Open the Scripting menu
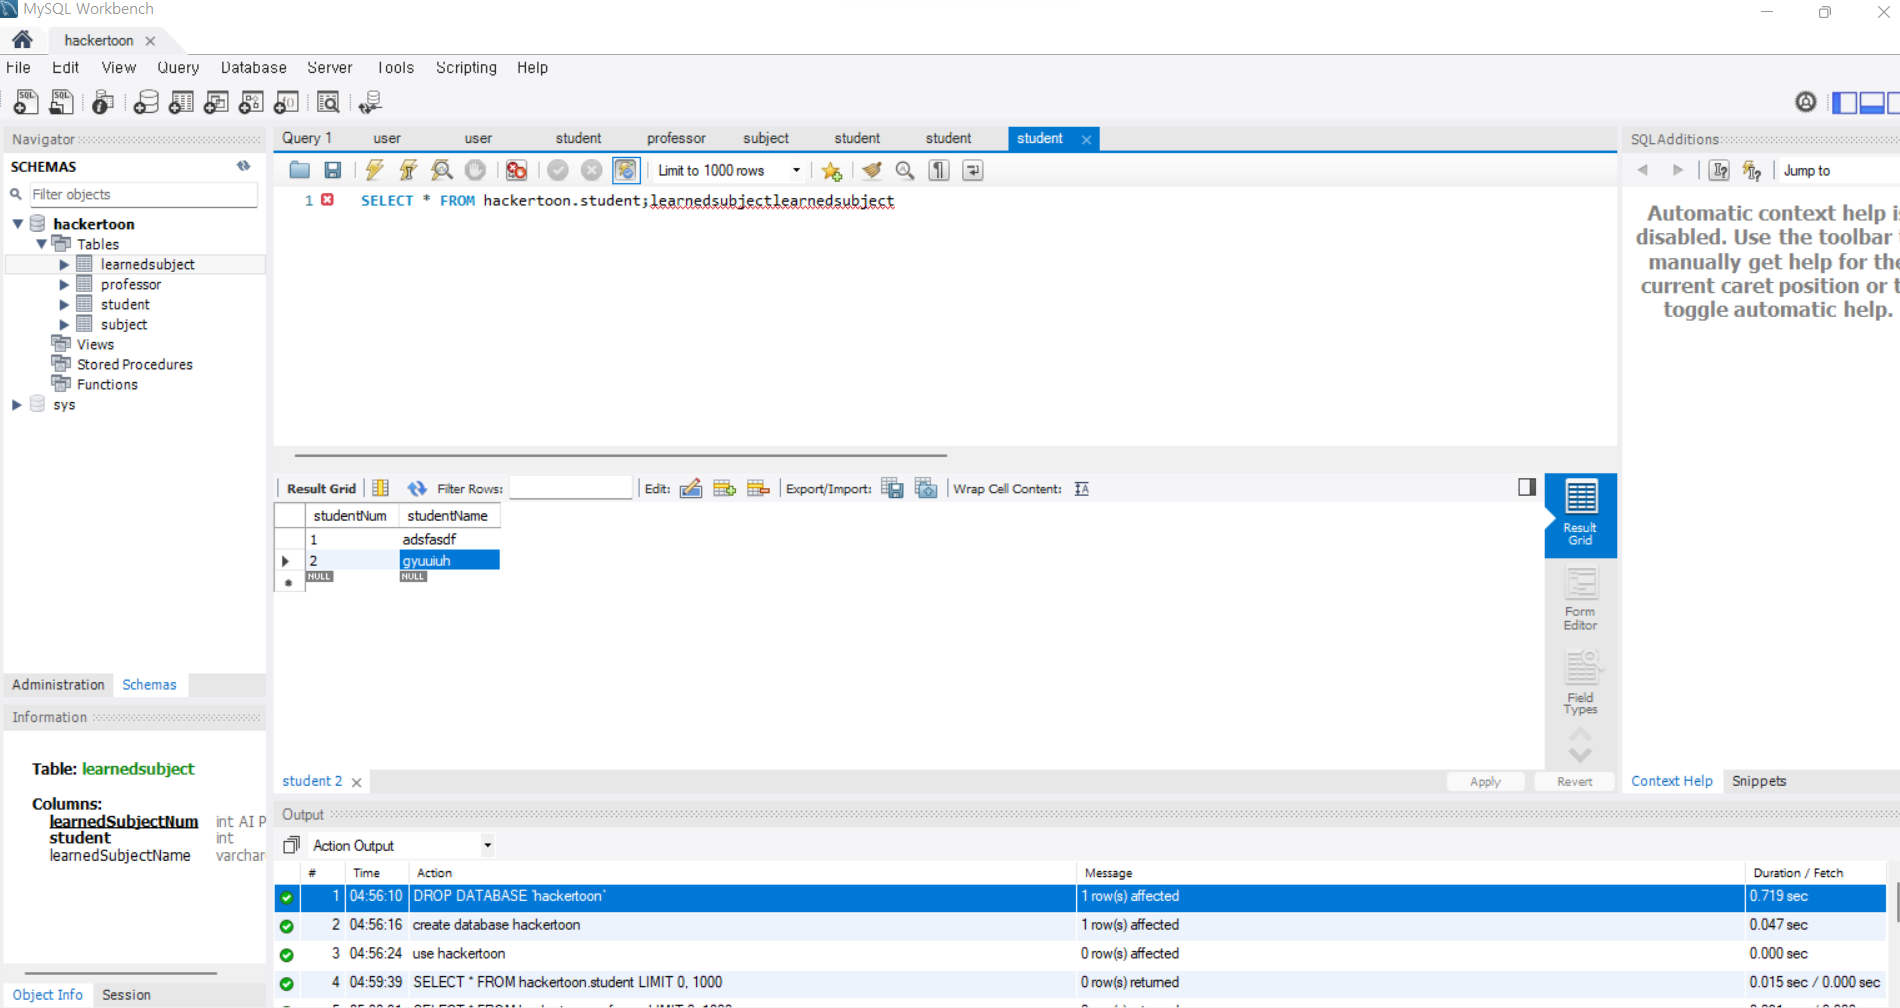 (466, 67)
